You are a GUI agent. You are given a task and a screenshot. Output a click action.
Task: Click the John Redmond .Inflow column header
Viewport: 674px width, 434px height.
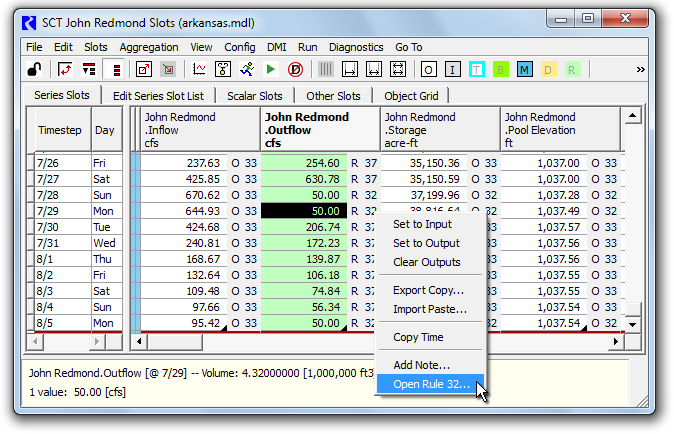(200, 129)
